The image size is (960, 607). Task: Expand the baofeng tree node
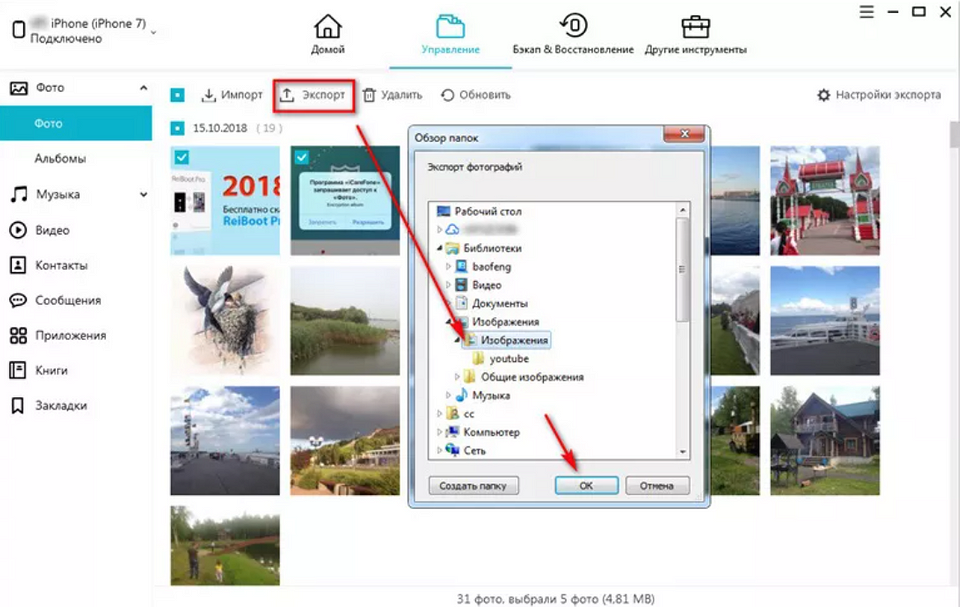[448, 266]
